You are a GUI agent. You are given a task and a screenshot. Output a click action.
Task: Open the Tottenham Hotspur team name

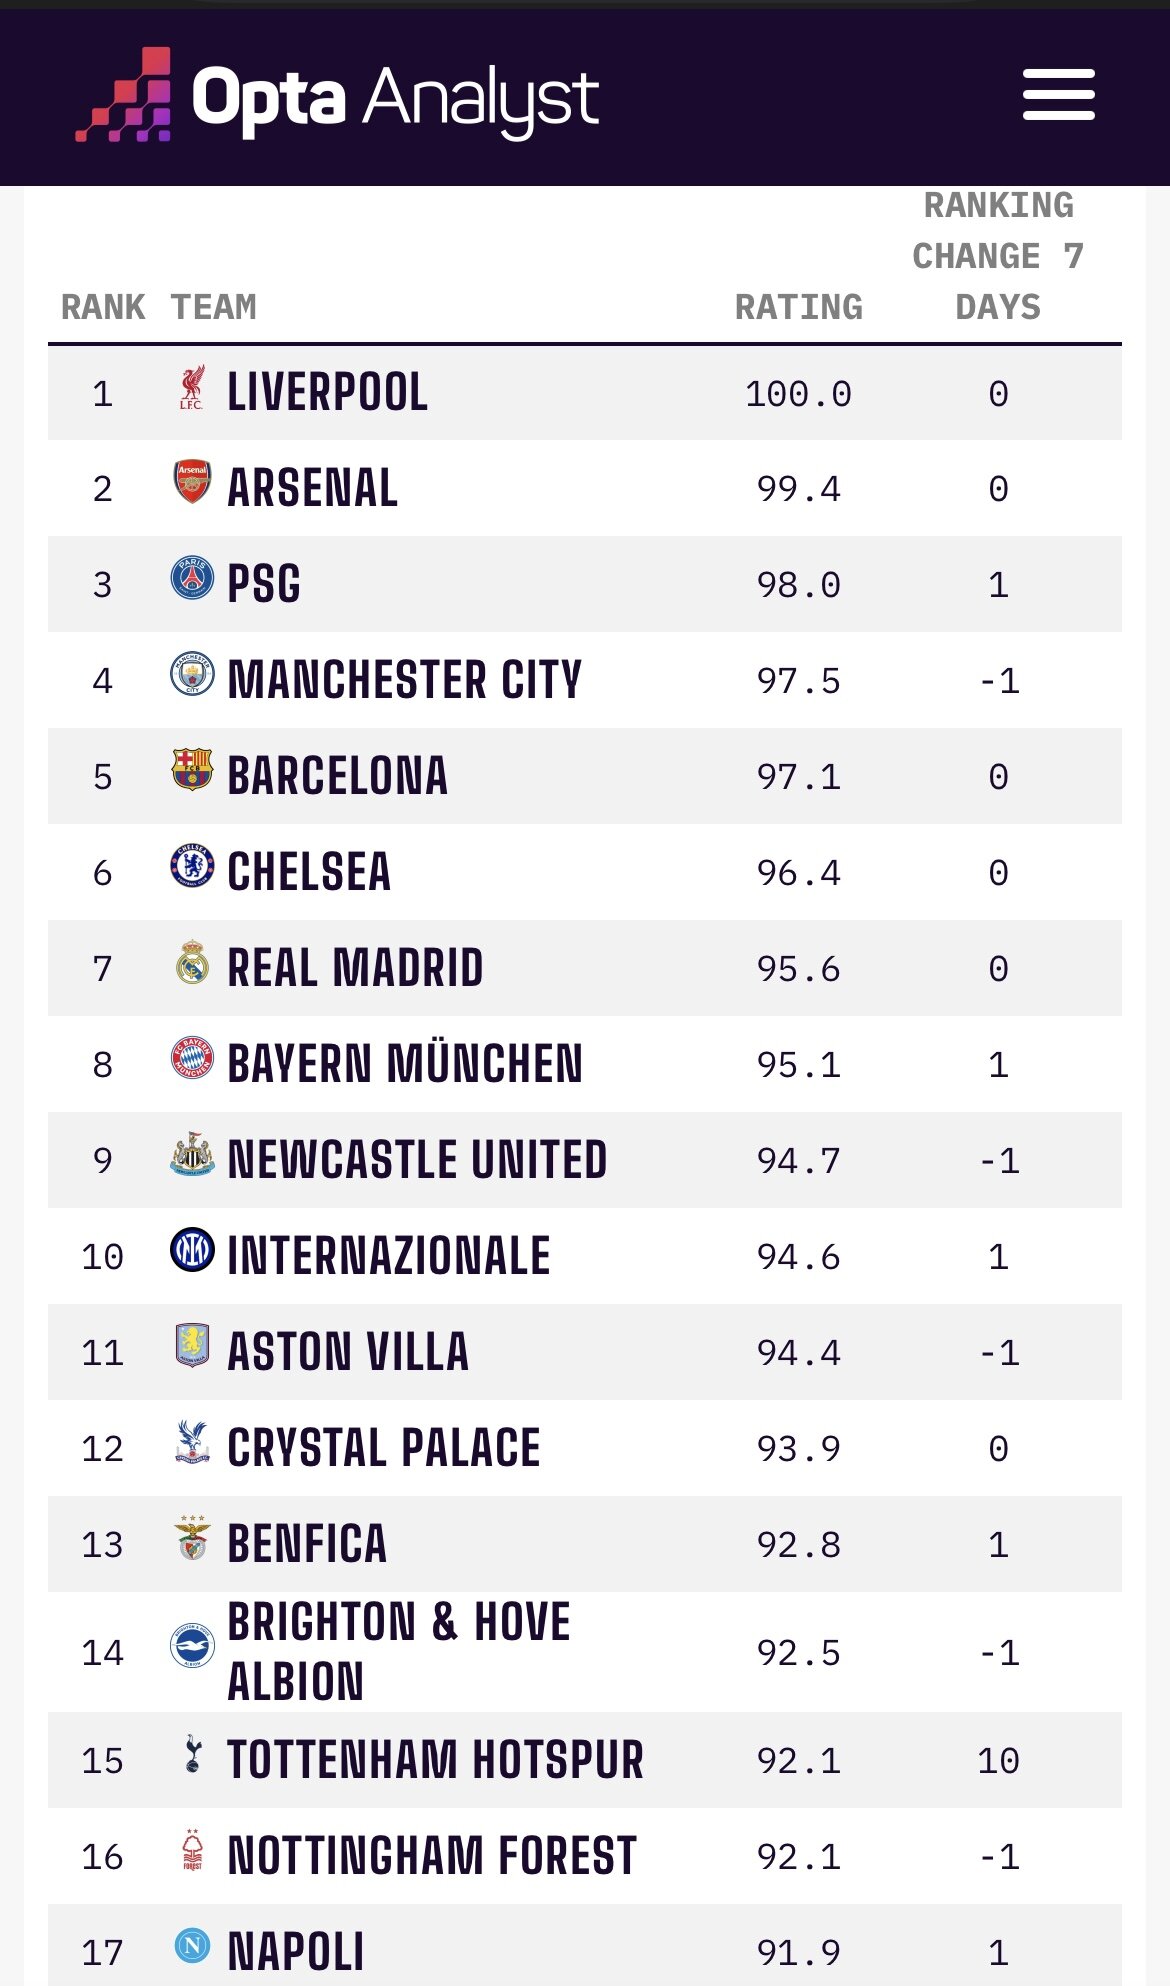point(435,1760)
